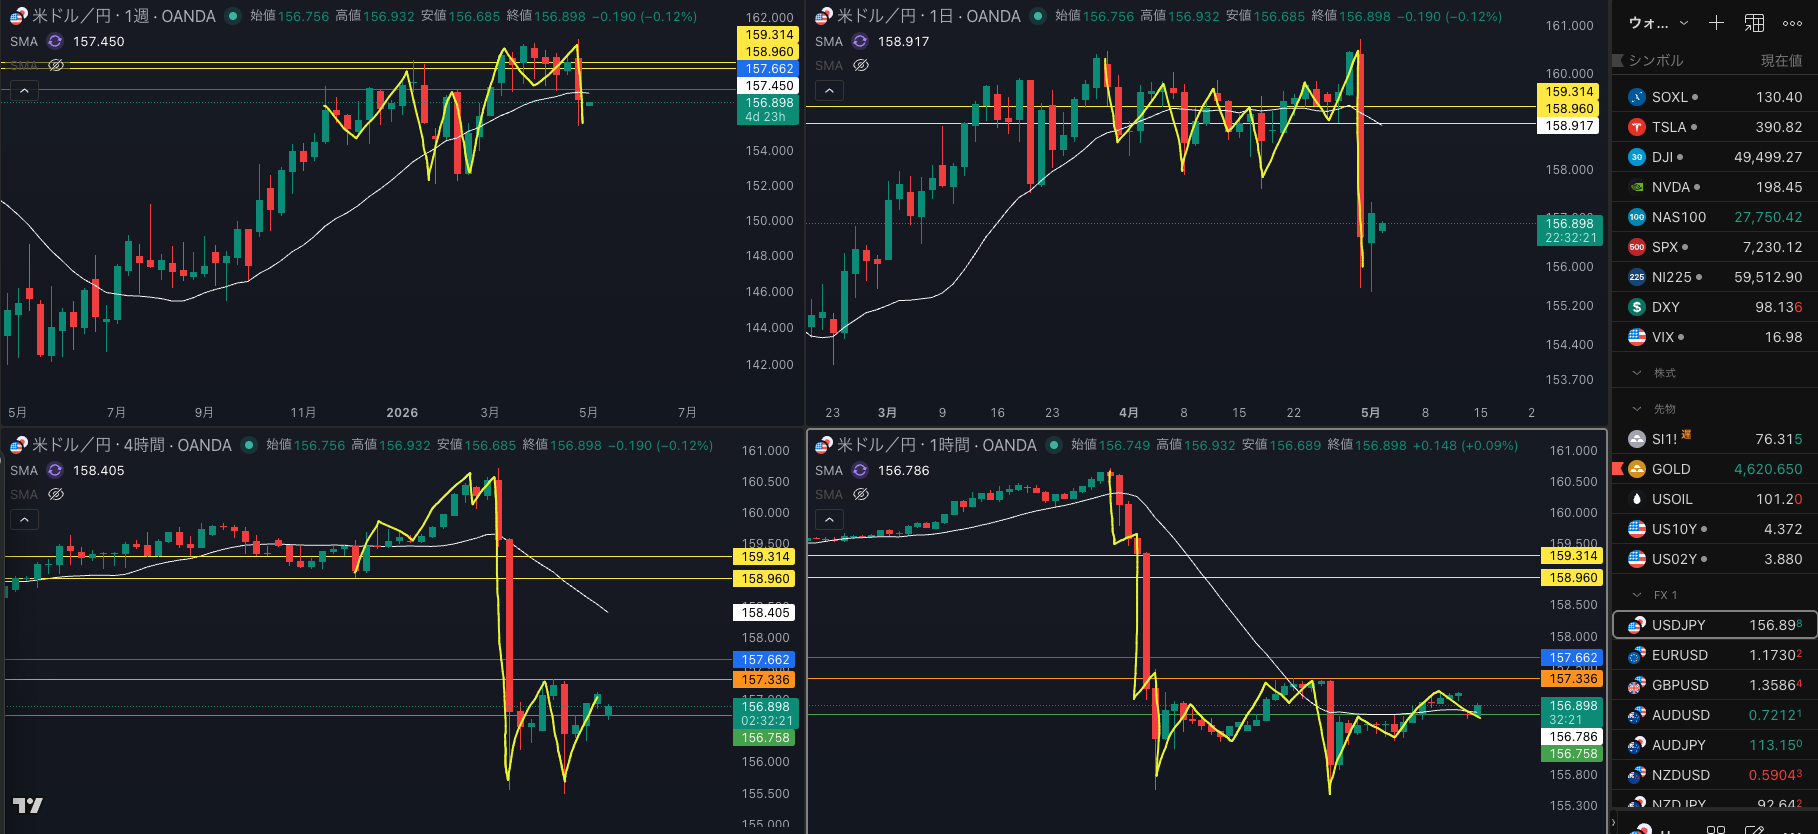Show the hidden SMA on the daily chart

861,65
